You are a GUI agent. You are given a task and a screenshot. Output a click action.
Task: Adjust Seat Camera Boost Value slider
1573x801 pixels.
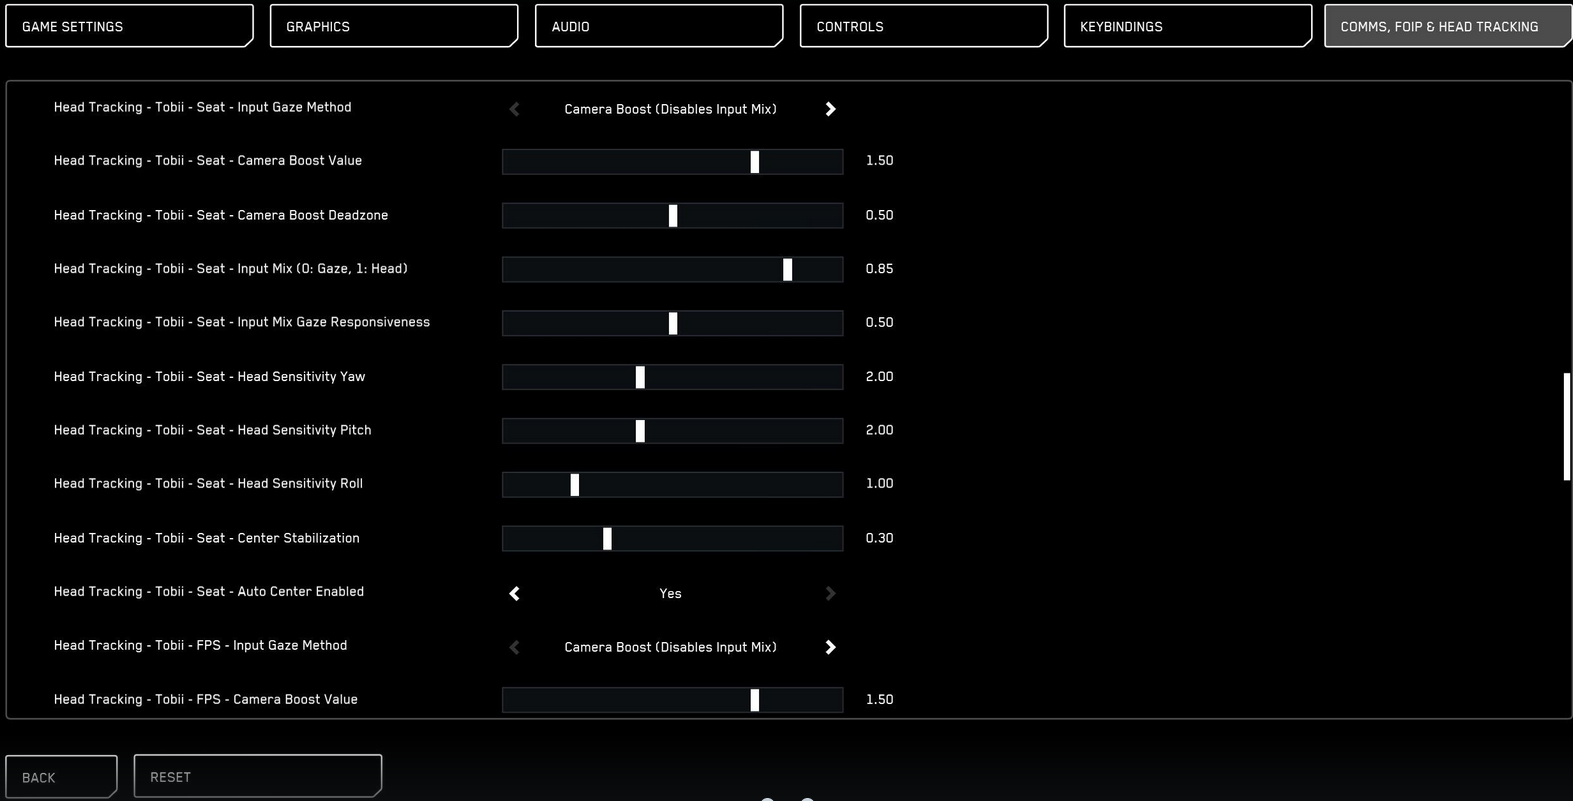[x=672, y=161]
